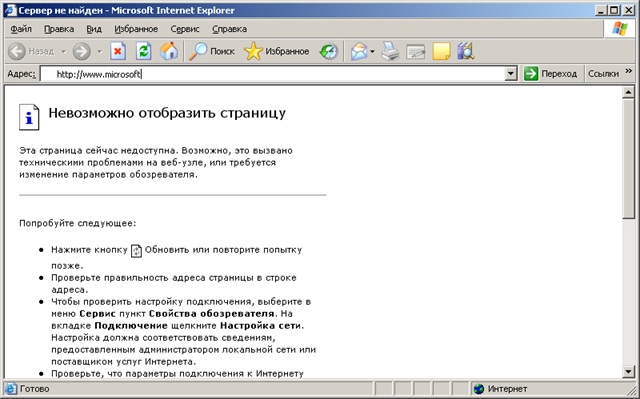Screen dimensions: 640x399
Task: Click the Refresh page toolbar icon
Action: point(143,51)
